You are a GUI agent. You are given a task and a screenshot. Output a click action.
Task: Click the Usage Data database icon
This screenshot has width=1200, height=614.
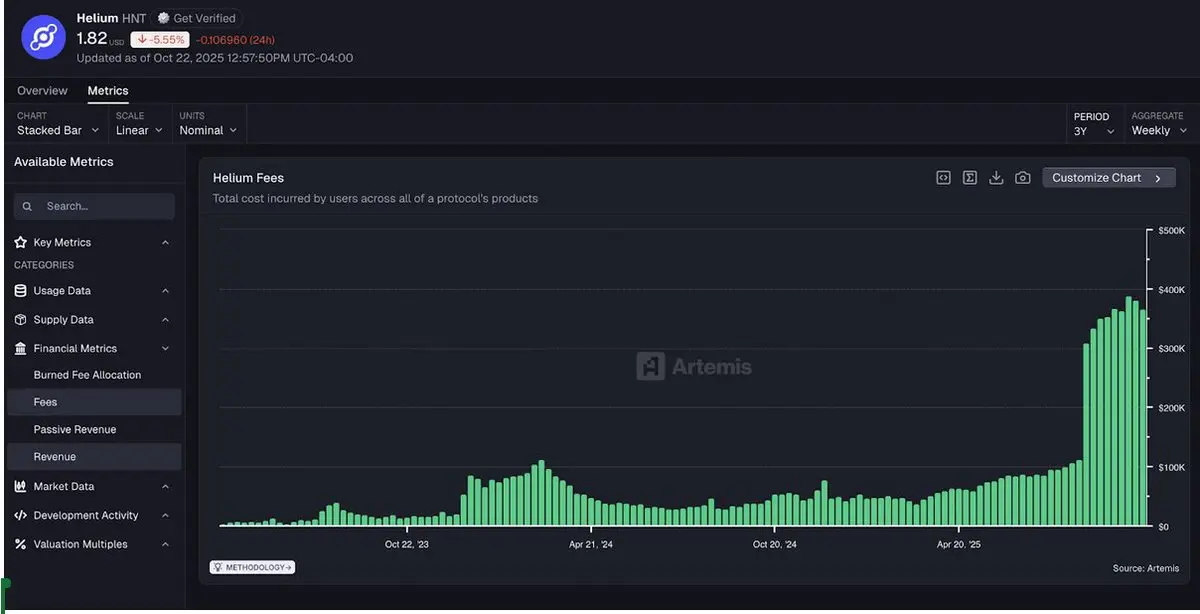point(21,291)
